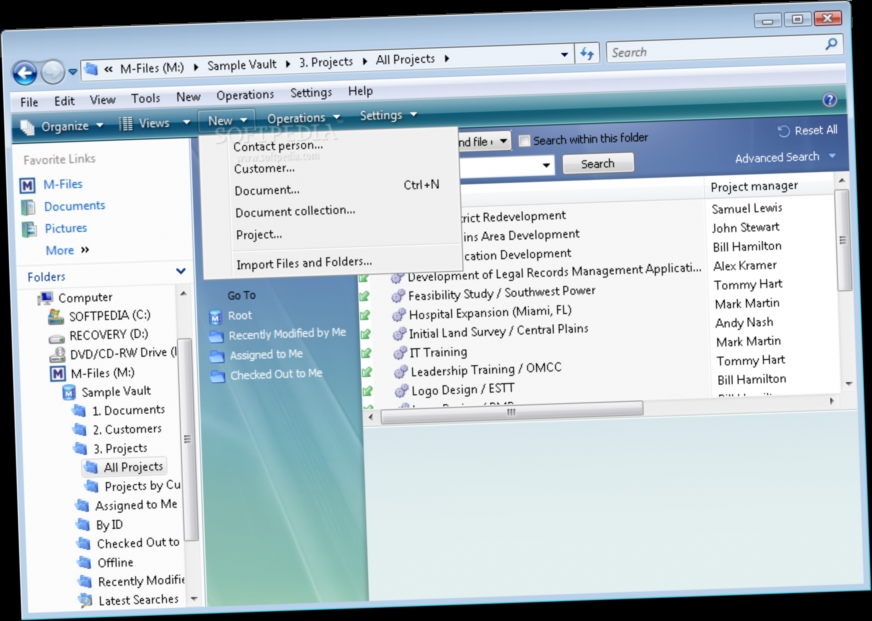Screen dimensions: 872x621
Task: Open the File menu
Action: 29,102
